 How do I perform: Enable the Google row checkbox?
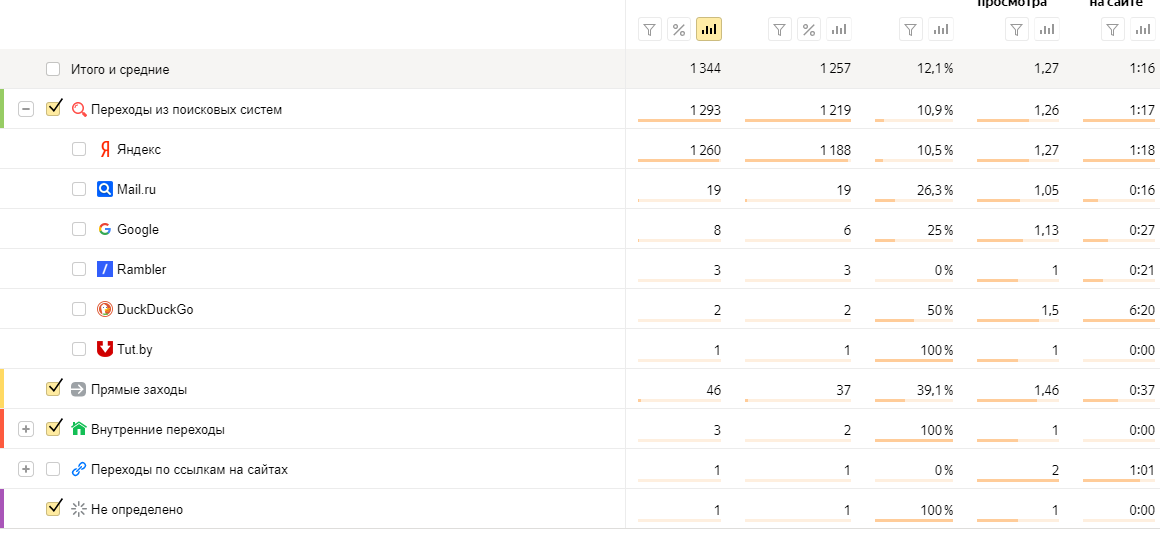pos(79,229)
